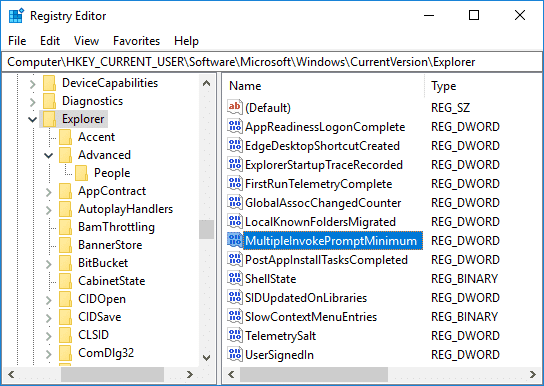
Task: Click tree pane scroll up arrow
Action: pyautogui.click(x=206, y=83)
